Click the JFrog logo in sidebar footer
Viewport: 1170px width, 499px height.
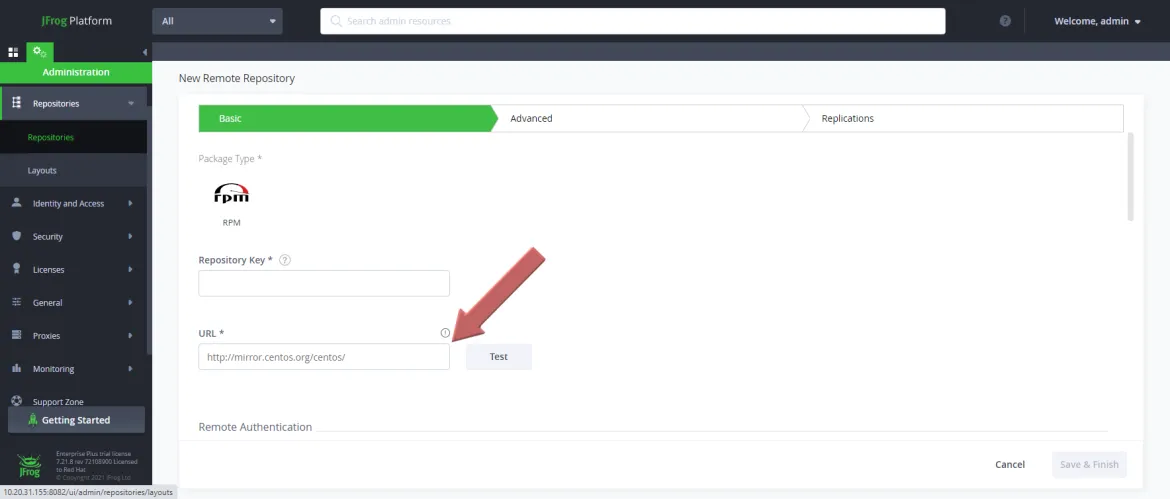tap(31, 465)
